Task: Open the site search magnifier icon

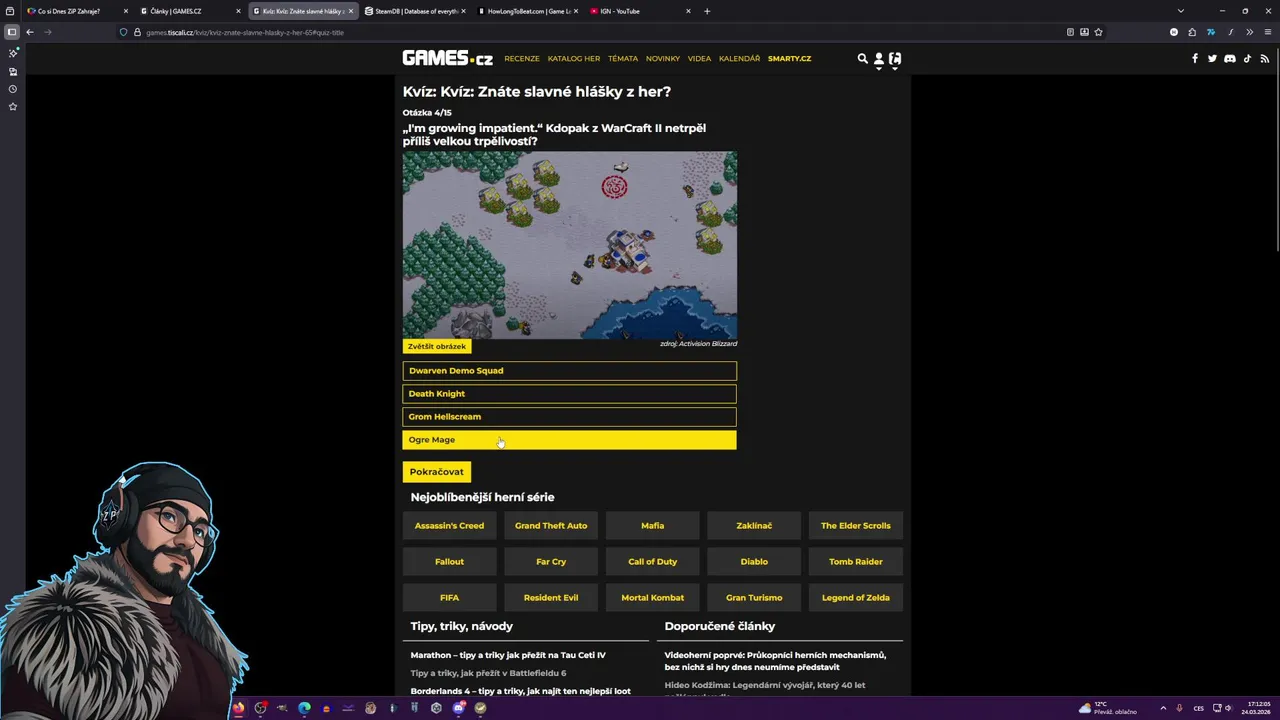Action: (x=862, y=59)
